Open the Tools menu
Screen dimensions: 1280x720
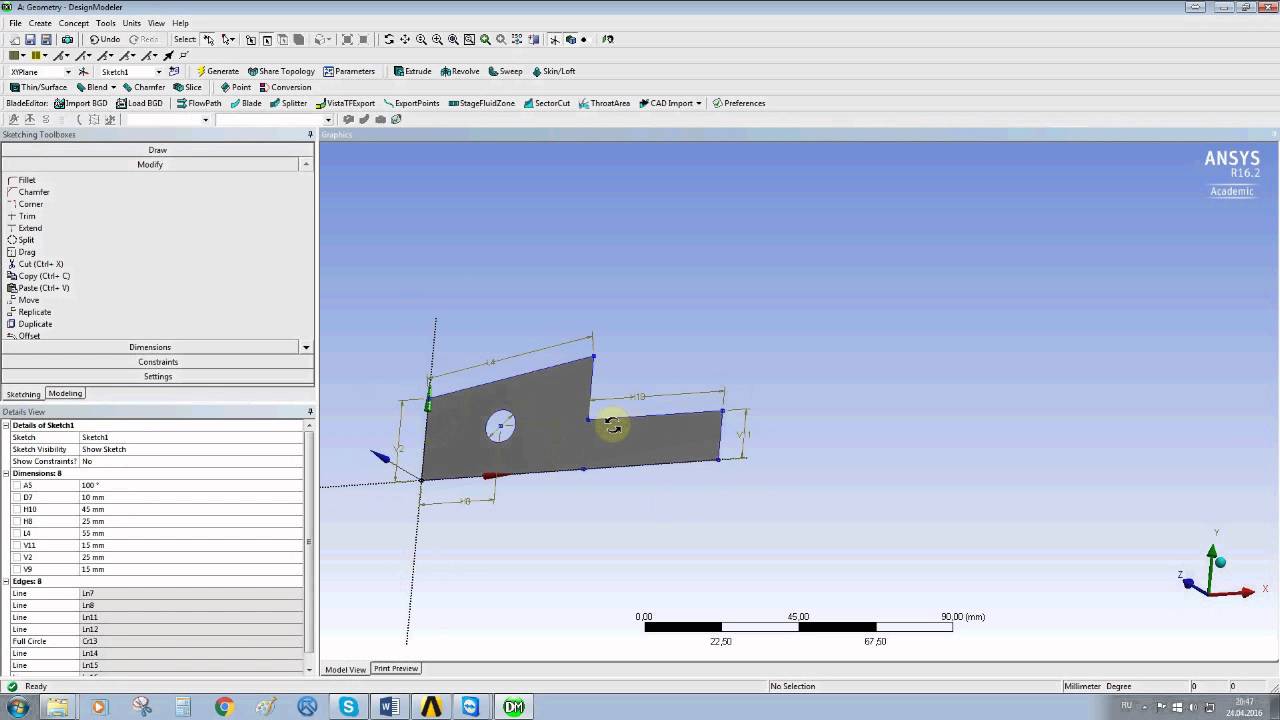(106, 23)
